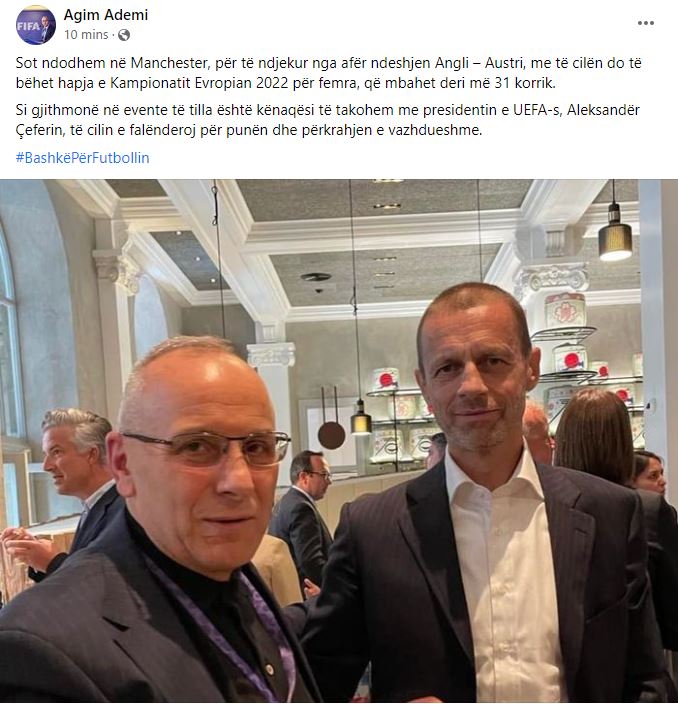Screen dimensions: 678x704
Task: Click the round dark hanging ornament
Action: (331, 435)
